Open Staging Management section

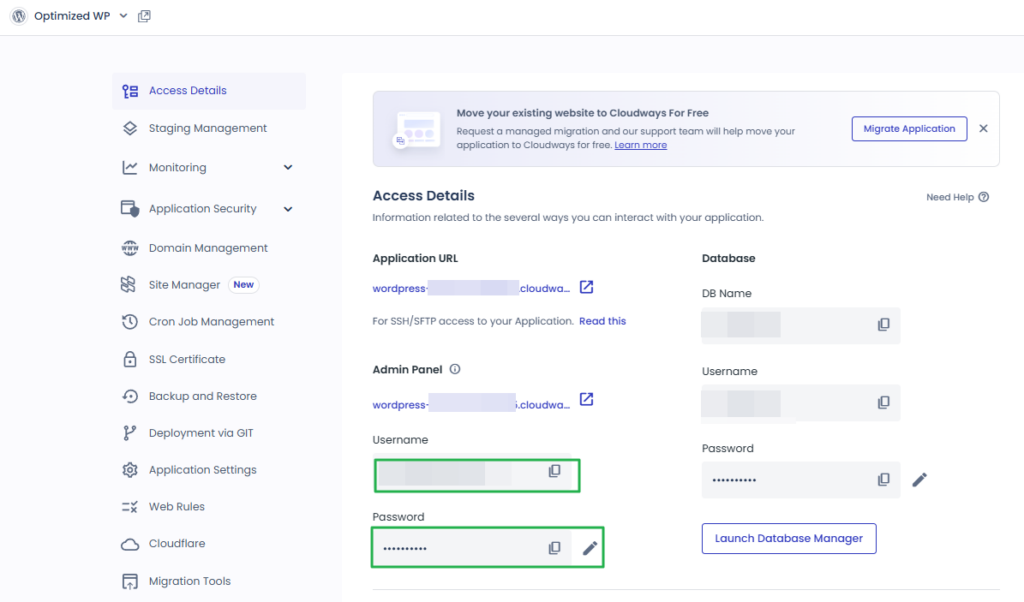click(209, 129)
